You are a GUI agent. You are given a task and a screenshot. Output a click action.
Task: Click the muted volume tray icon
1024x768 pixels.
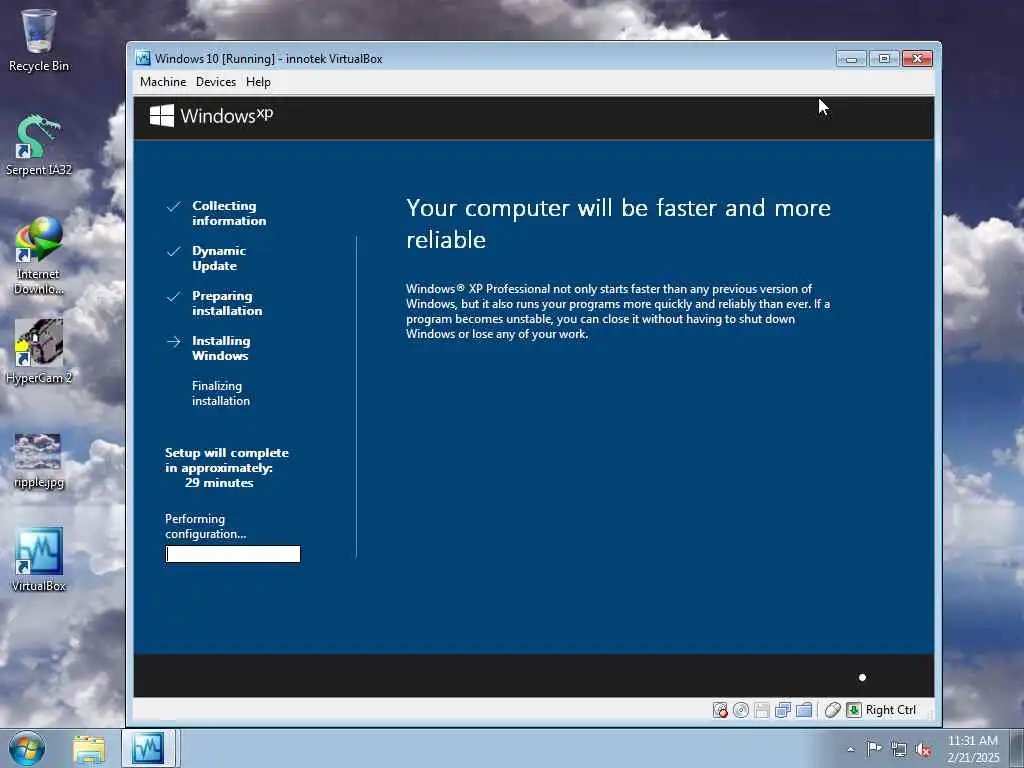(x=923, y=750)
